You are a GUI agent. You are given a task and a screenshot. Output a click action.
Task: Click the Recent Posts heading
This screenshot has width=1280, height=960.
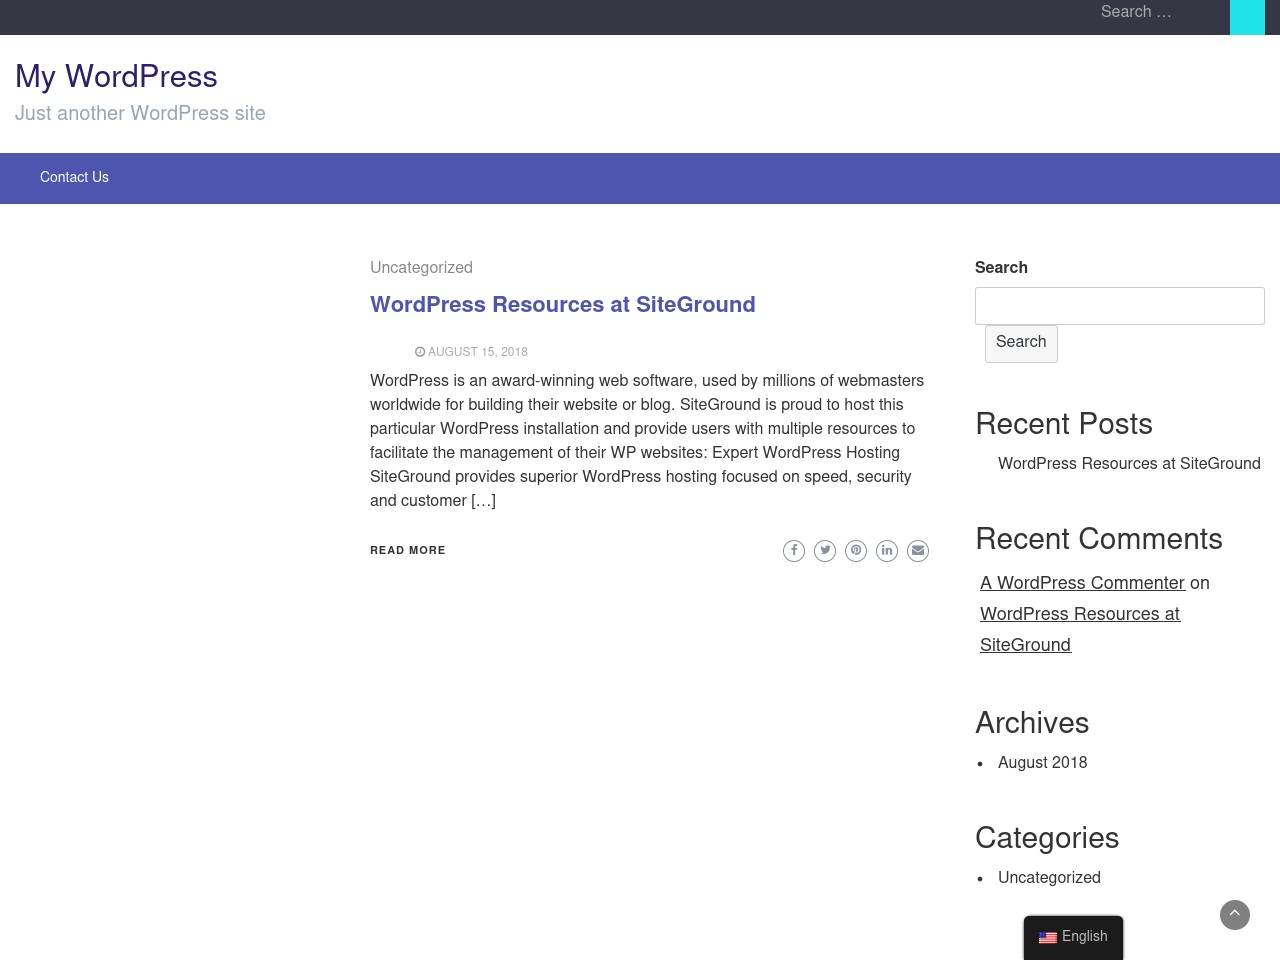[1064, 425]
